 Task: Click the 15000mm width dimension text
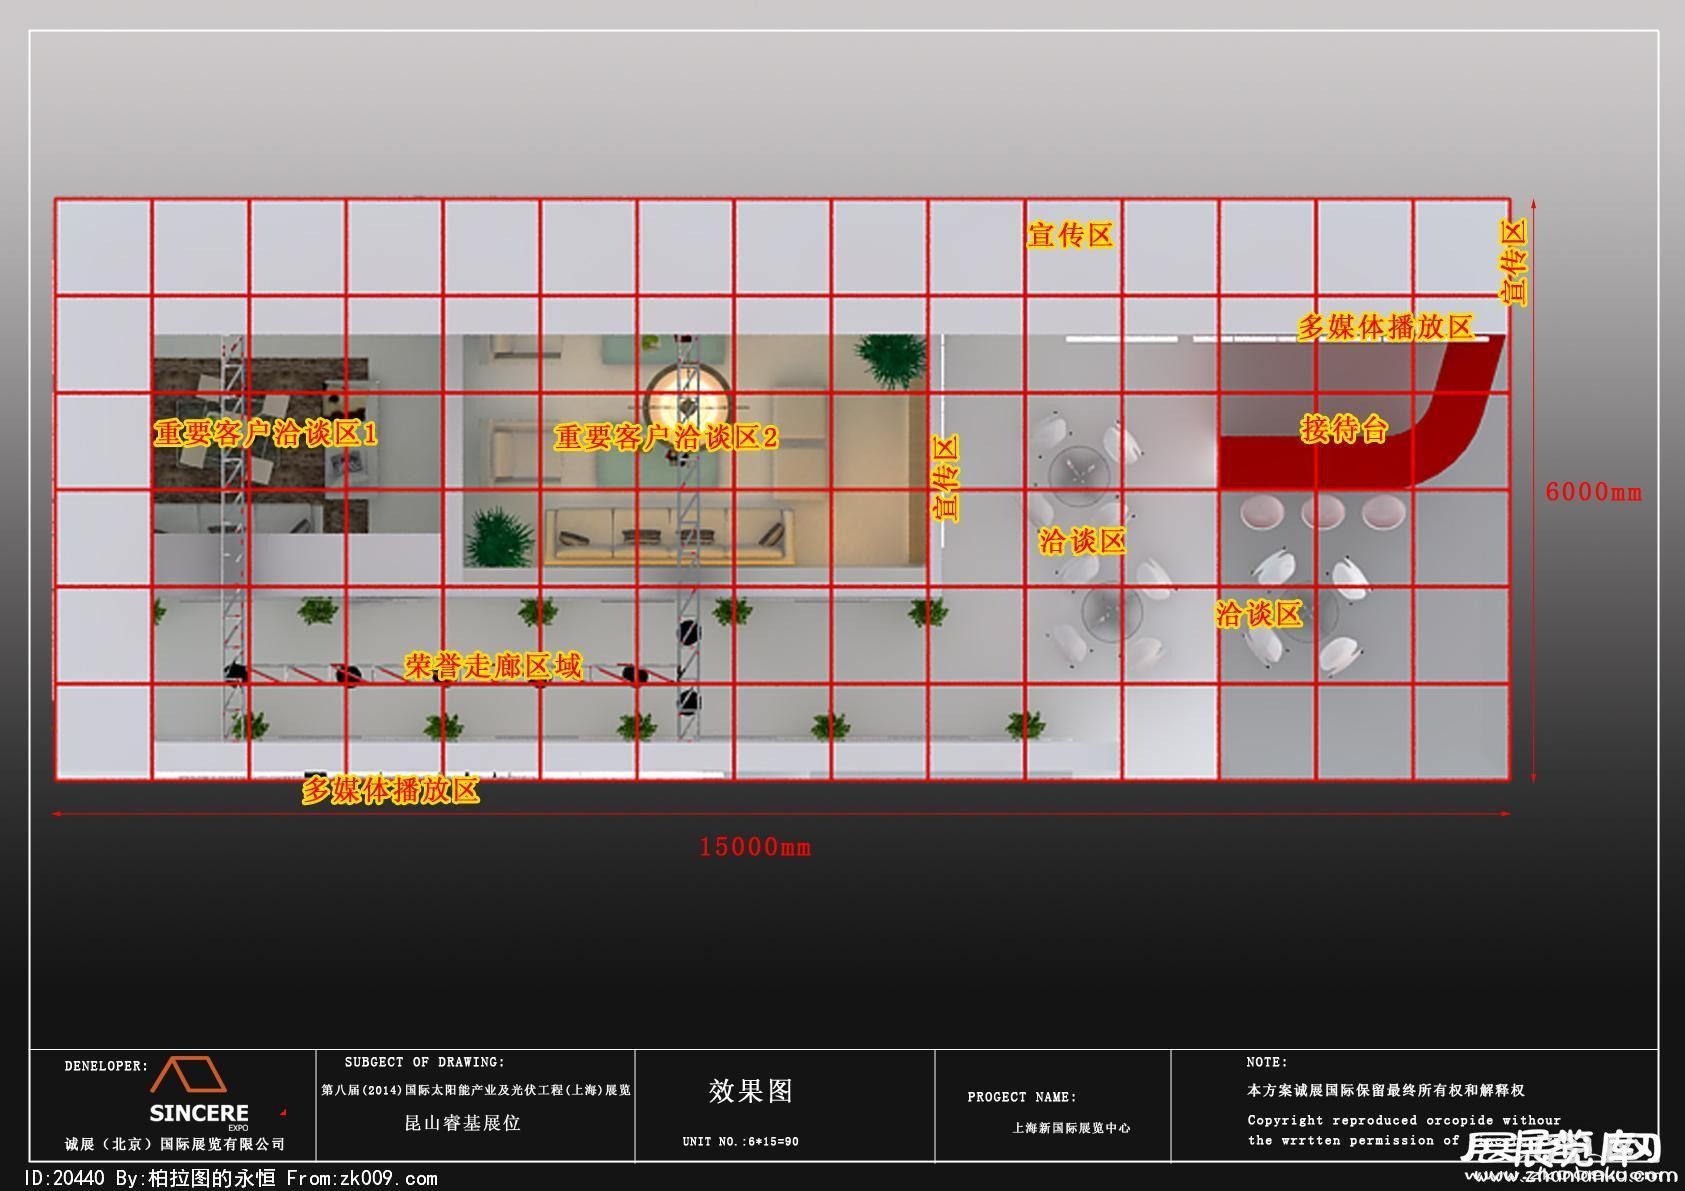click(x=755, y=847)
